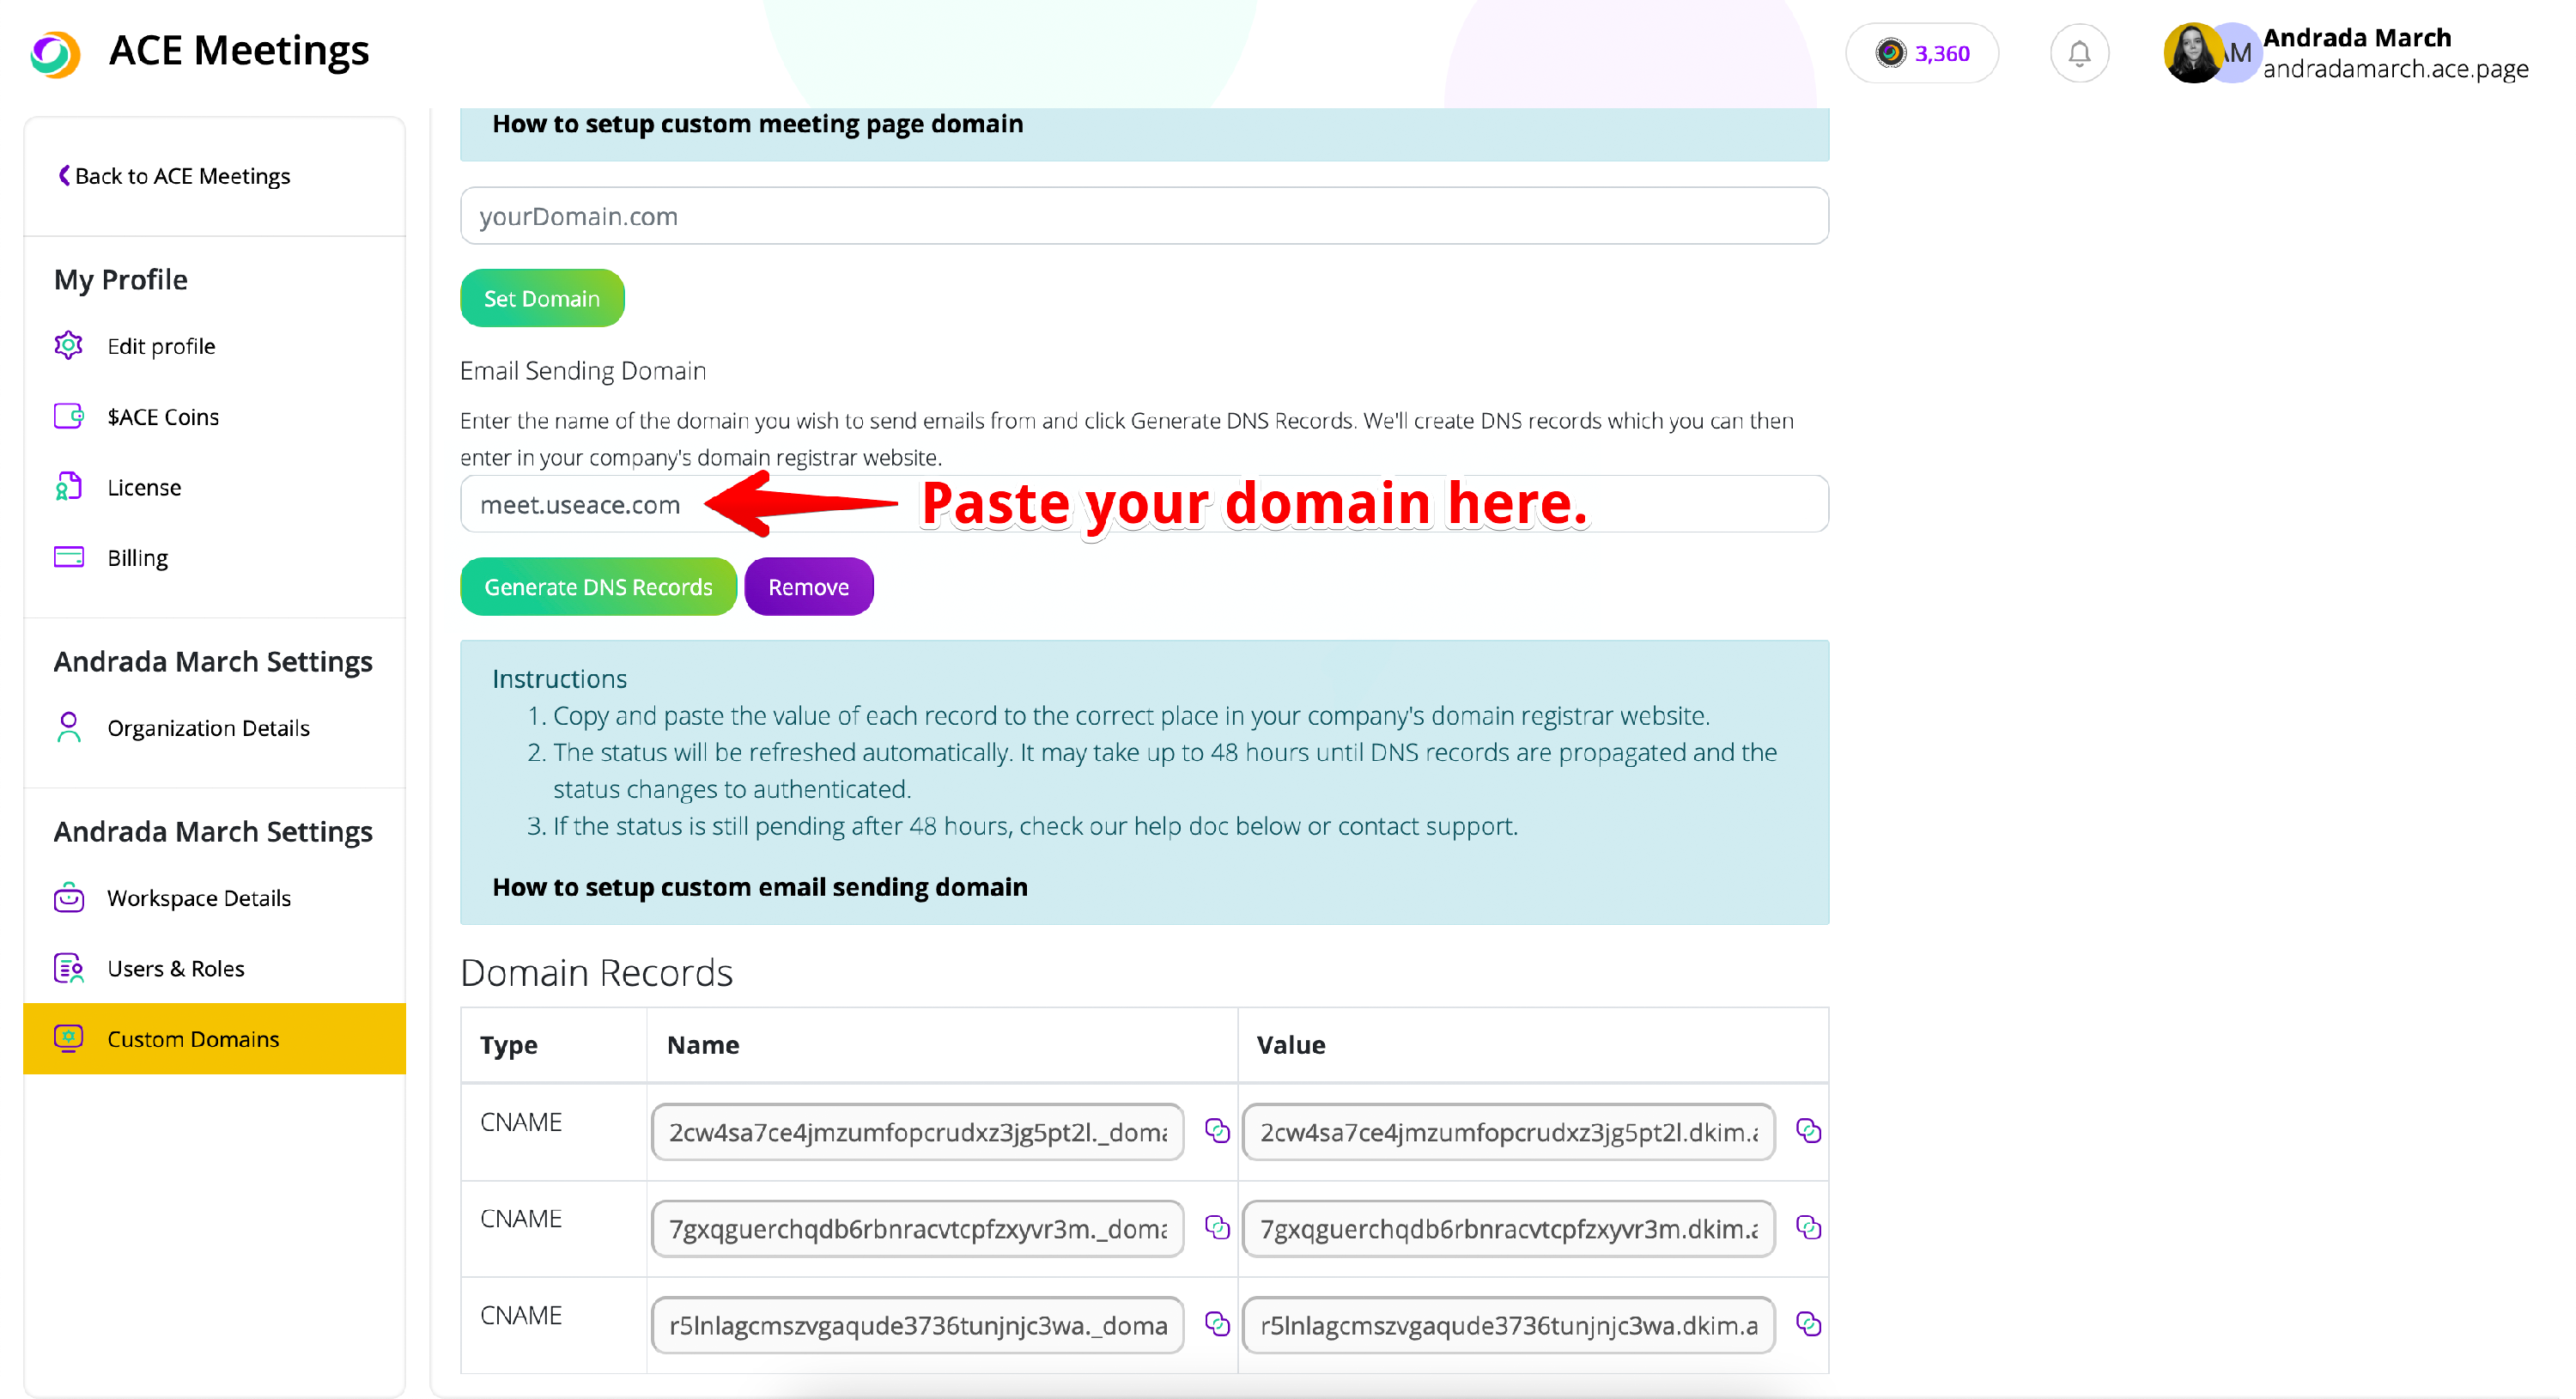Click Generate DNS Records button
Screen dimensions: 2576x1399
[597, 587]
